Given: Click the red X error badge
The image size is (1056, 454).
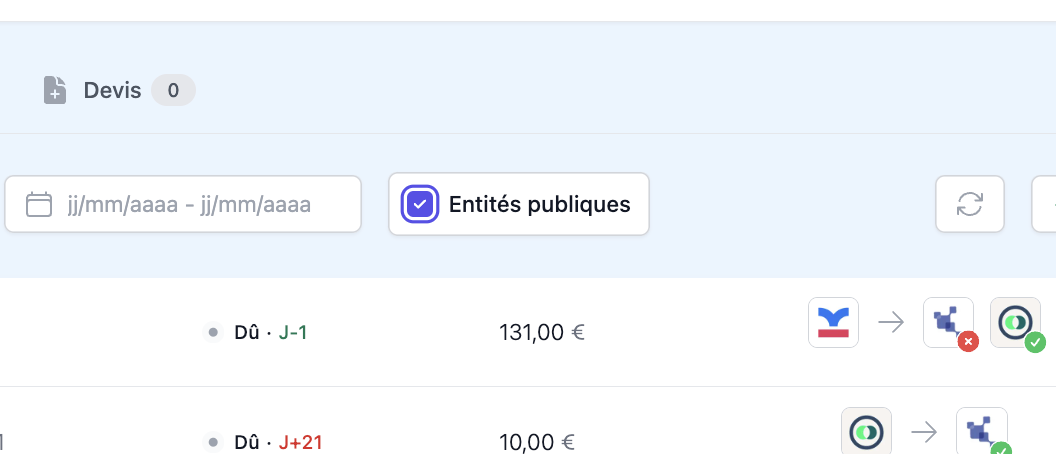Looking at the screenshot, I should [968, 342].
